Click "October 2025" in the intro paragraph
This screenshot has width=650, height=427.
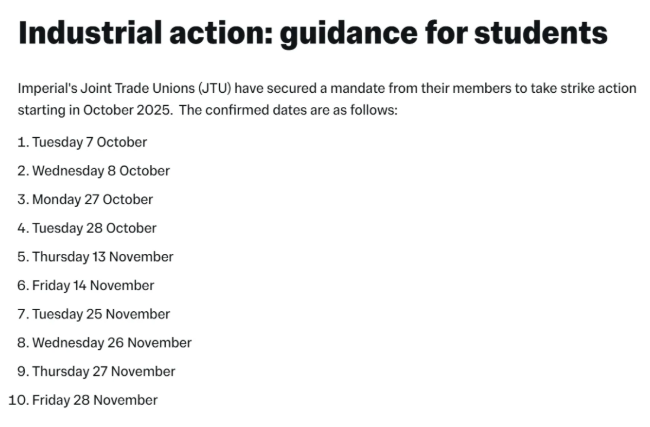[130, 109]
